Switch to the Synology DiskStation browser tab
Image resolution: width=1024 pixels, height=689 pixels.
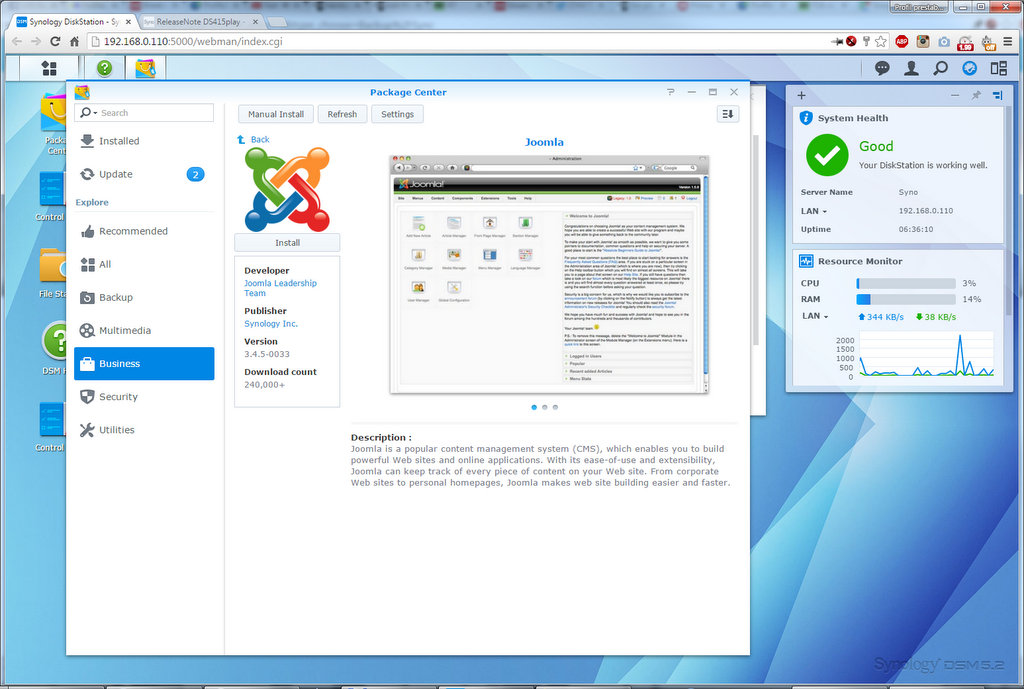click(x=74, y=22)
